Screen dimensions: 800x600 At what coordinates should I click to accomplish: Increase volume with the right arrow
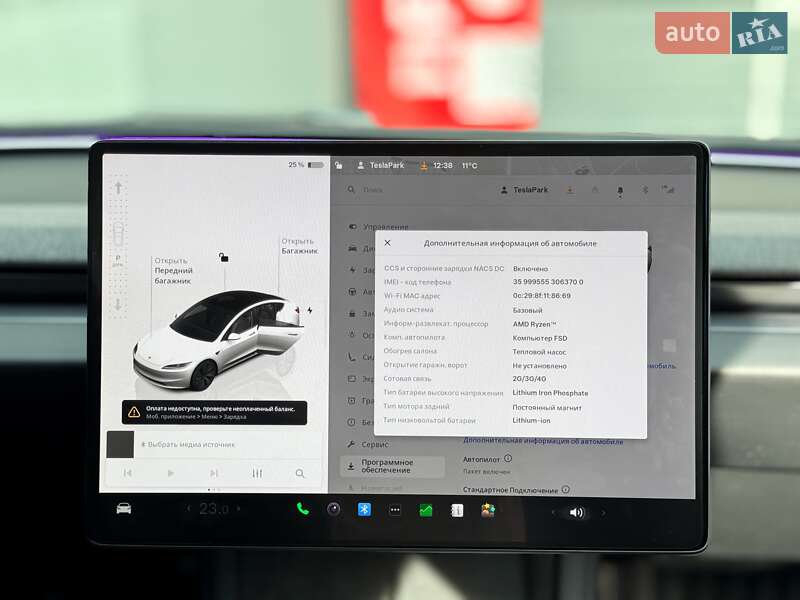603,512
